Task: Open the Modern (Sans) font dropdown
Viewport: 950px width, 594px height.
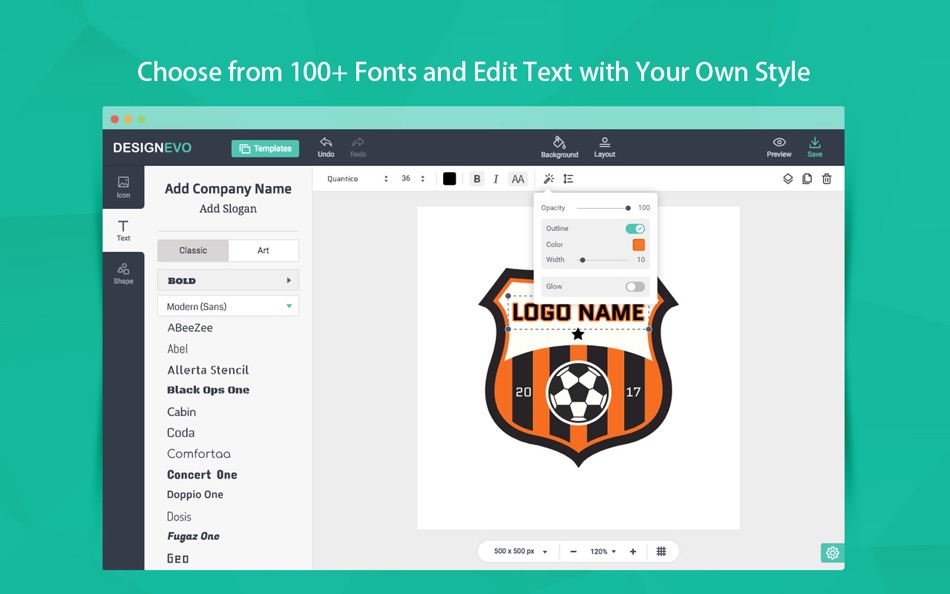Action: pos(228,306)
